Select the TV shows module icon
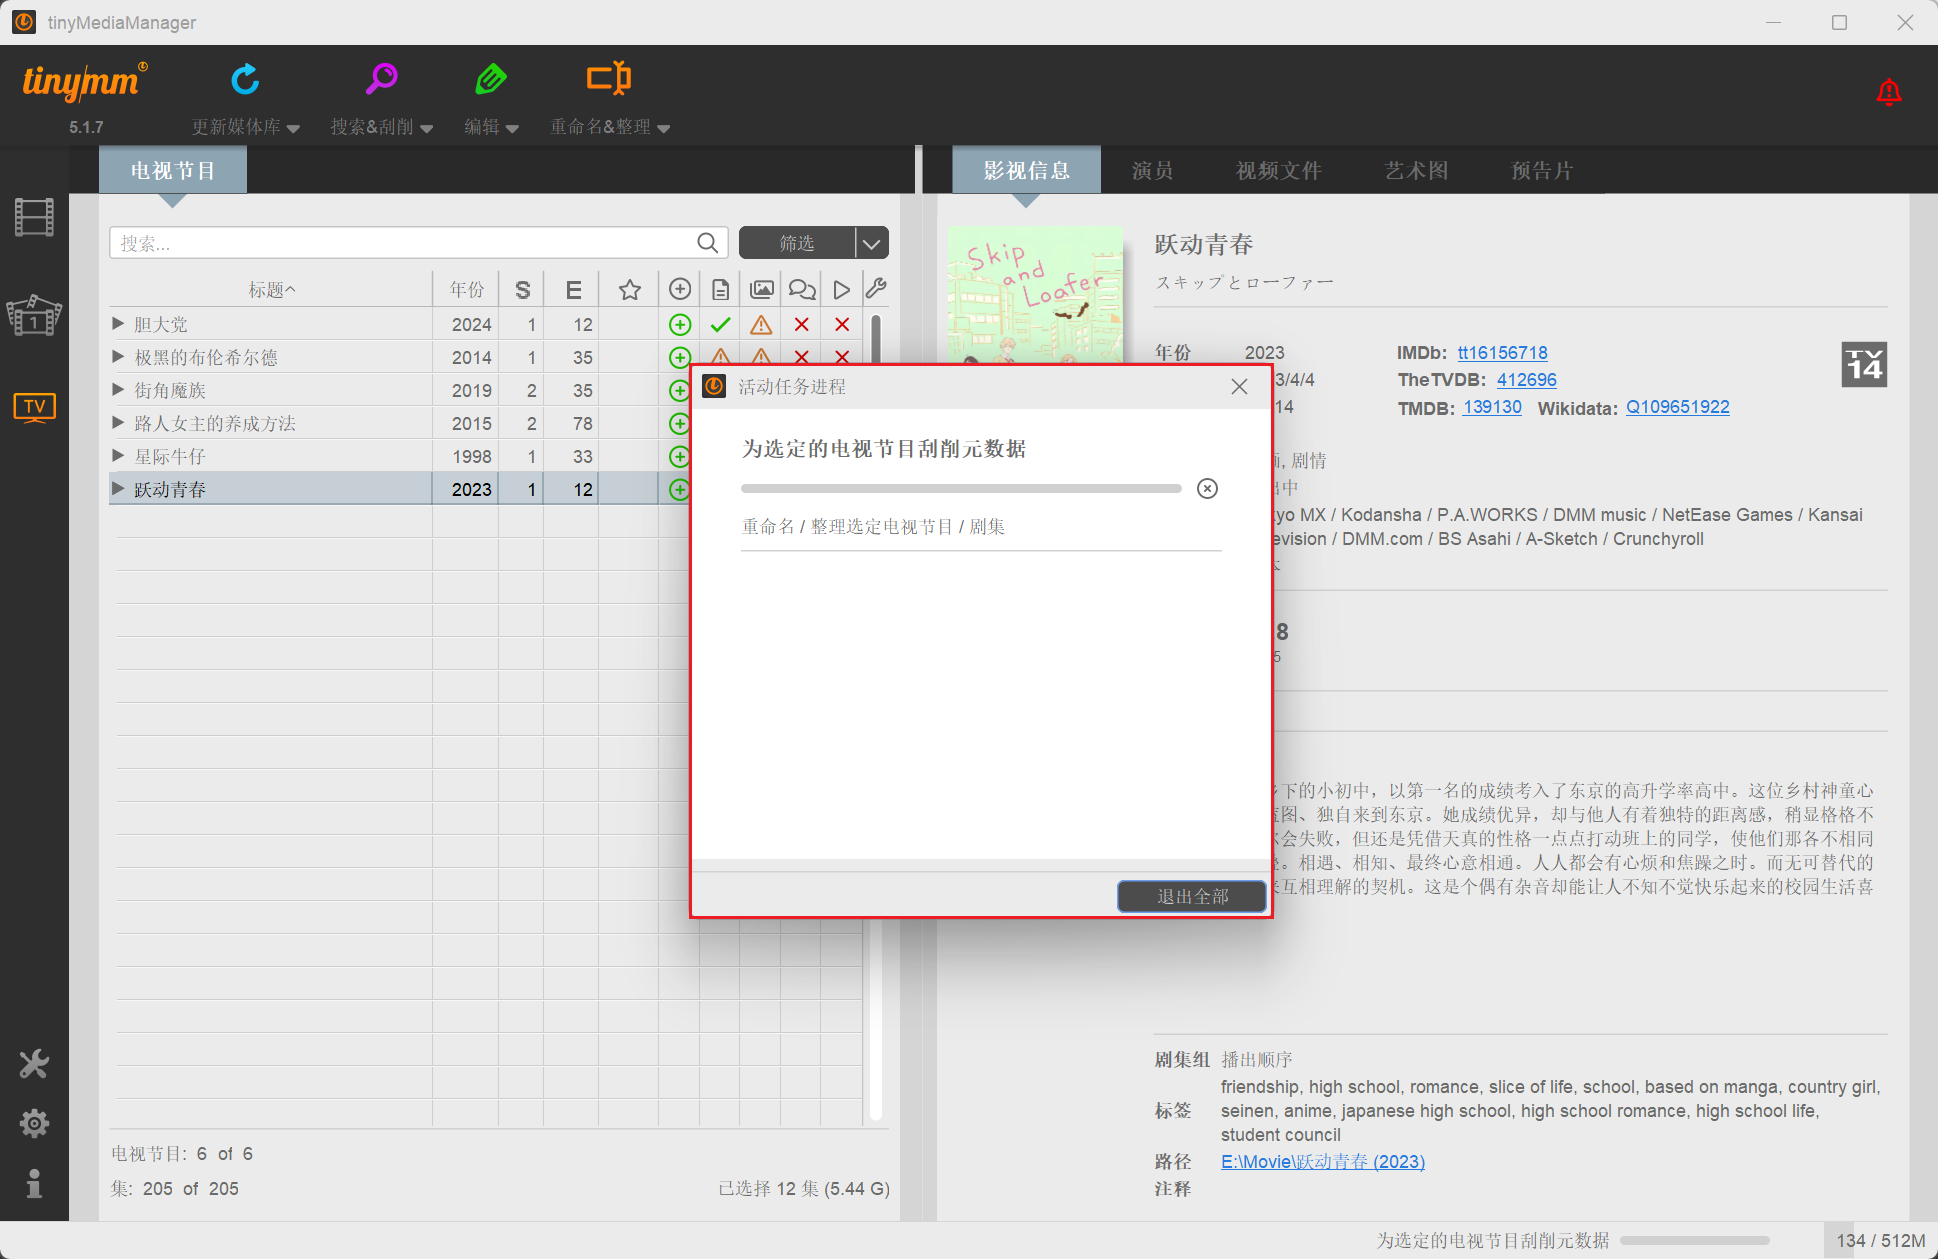 click(x=34, y=406)
